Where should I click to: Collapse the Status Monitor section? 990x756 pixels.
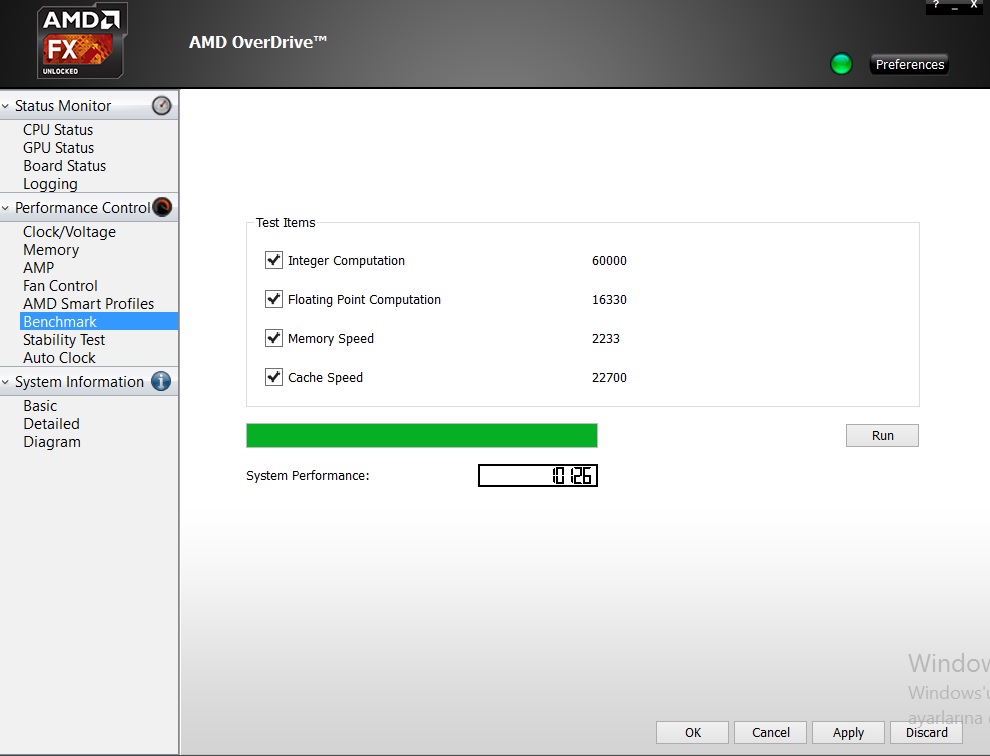6,106
